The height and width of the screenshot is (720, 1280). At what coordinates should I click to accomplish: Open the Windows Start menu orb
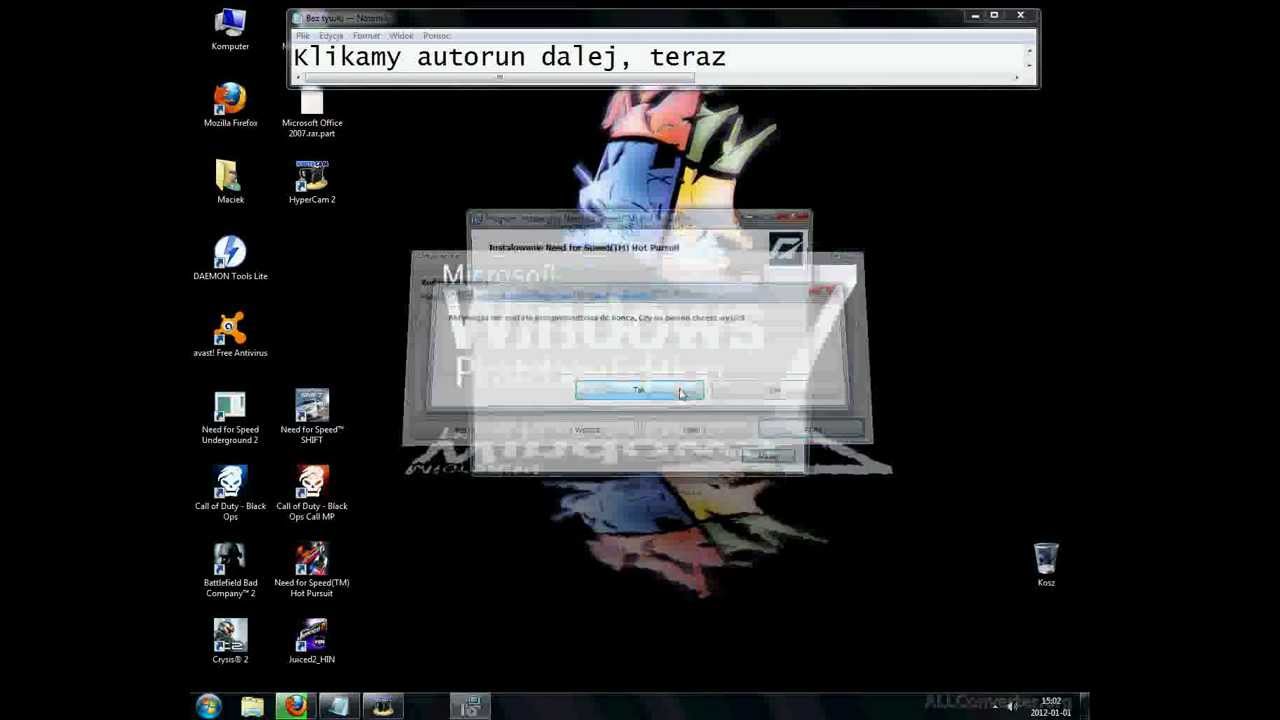[x=208, y=706]
